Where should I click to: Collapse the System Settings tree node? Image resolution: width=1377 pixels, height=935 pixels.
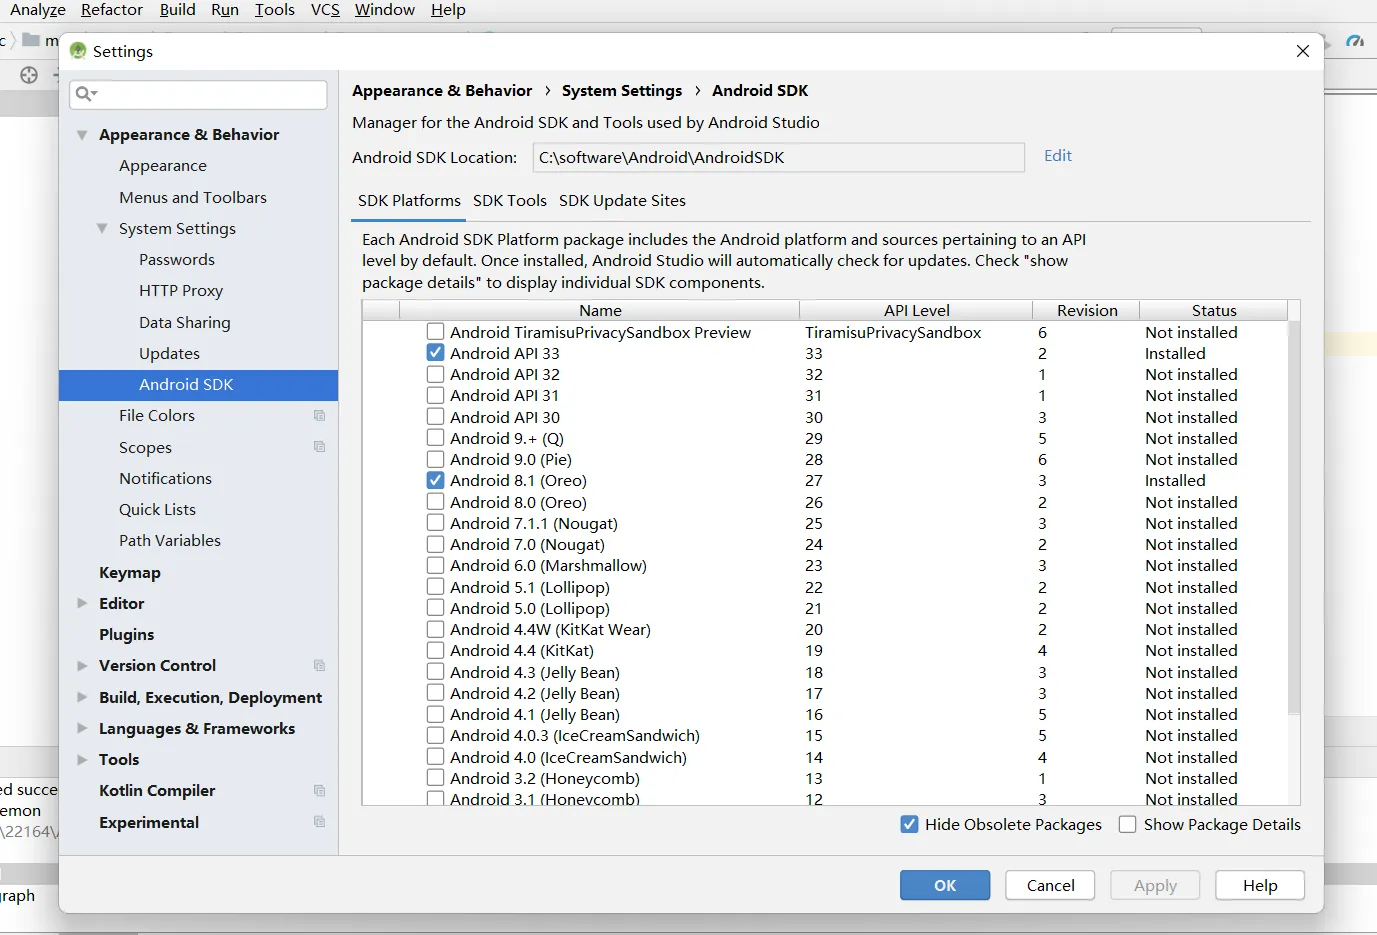[x=102, y=228]
